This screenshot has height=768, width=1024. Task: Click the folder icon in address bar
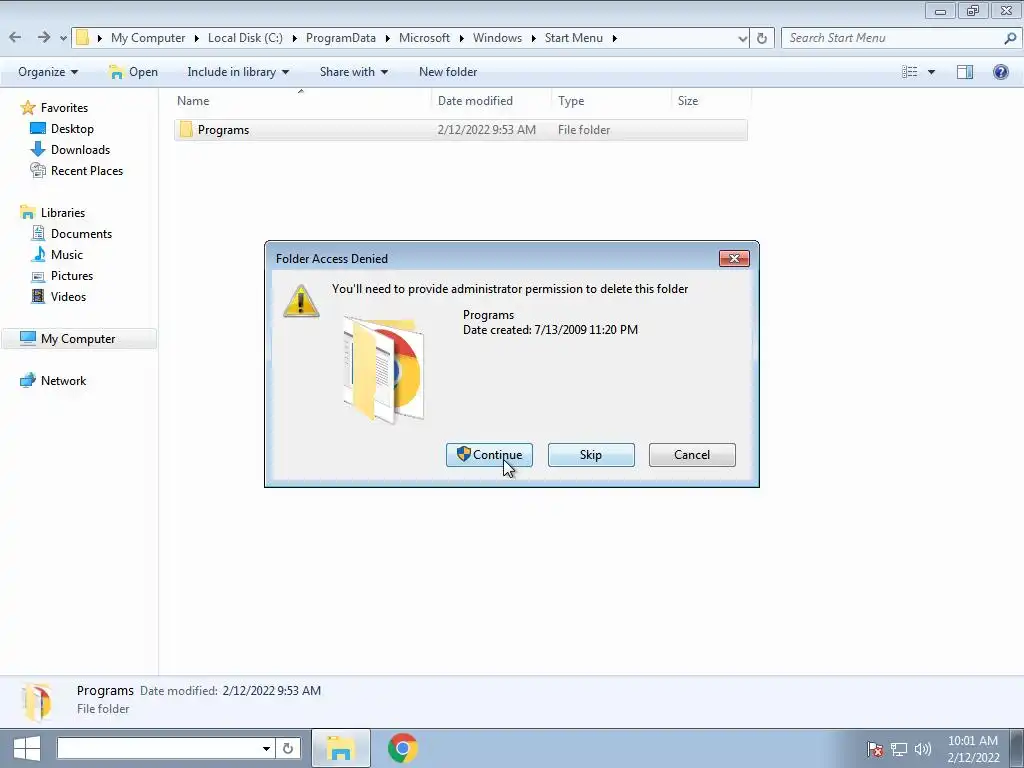tap(82, 38)
